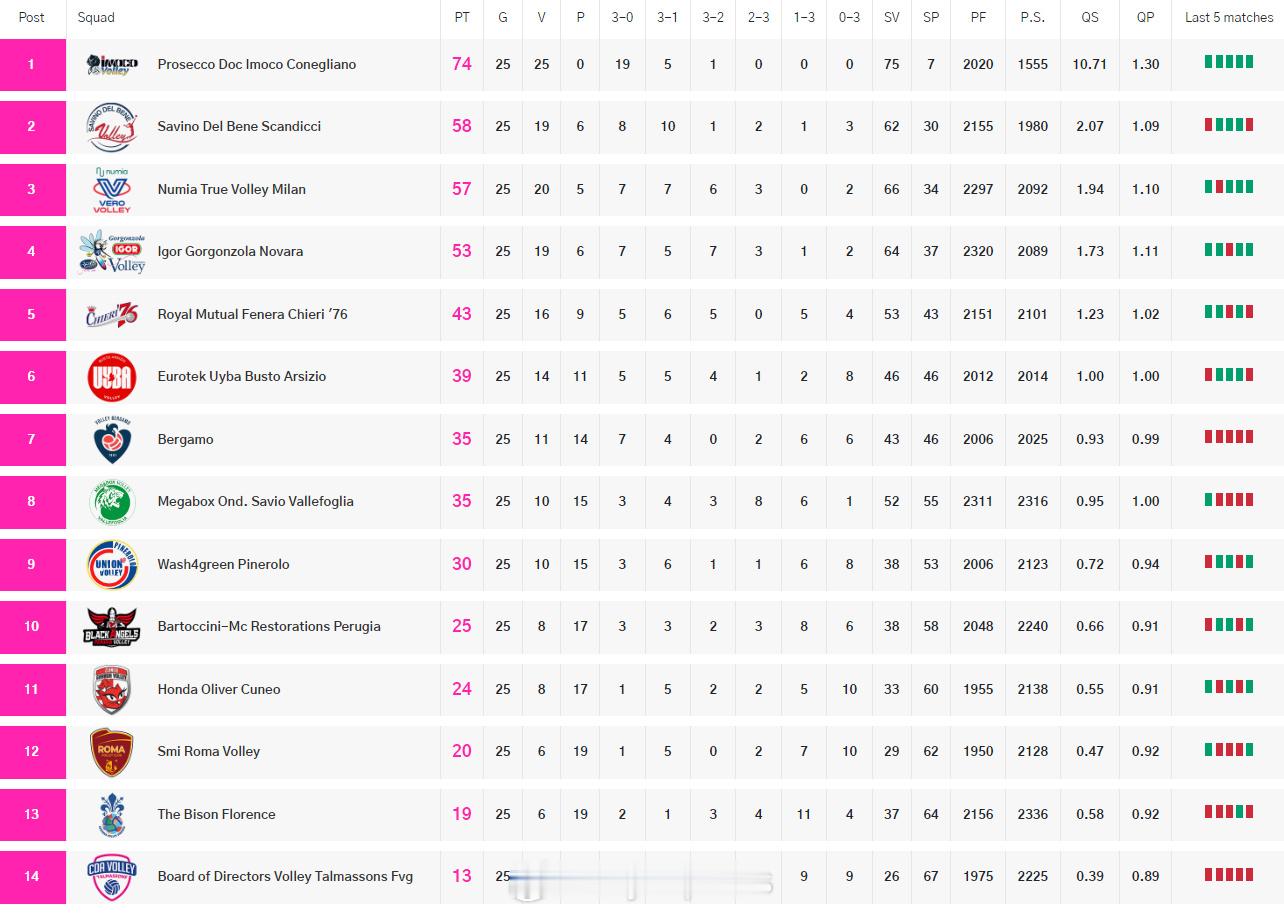Open Numia True Volley Milan link
Viewport: 1284px width, 915px height.
[231, 189]
